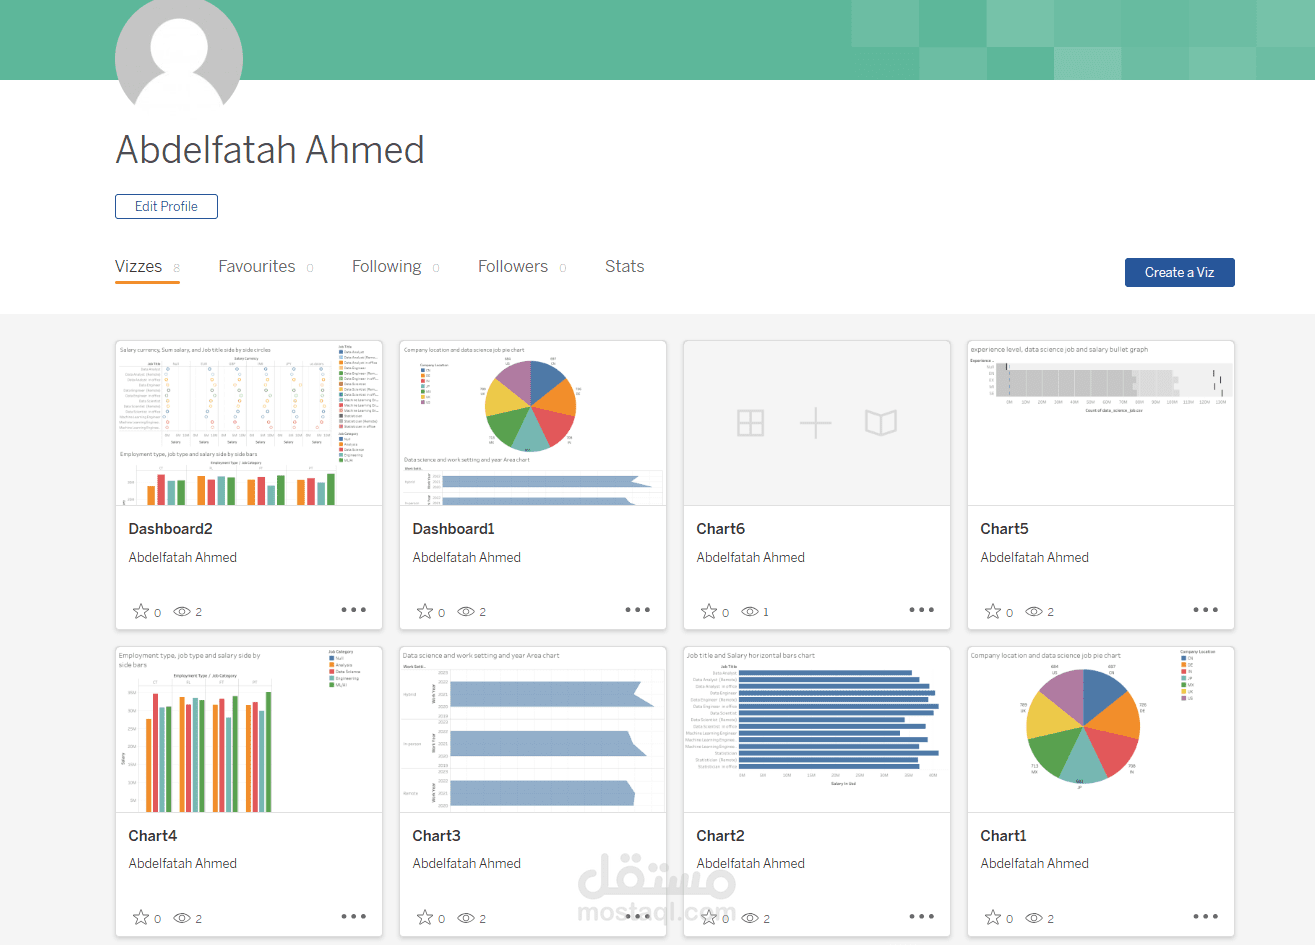The image size is (1315, 945).
Task: Click the views eye icon on Chart1
Action: (x=1034, y=918)
